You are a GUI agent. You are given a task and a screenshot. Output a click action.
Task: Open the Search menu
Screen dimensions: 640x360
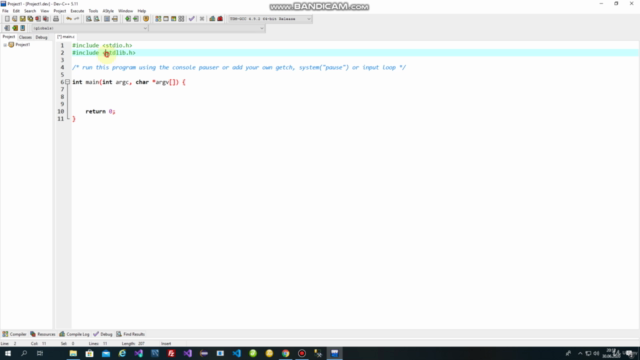click(x=30, y=11)
